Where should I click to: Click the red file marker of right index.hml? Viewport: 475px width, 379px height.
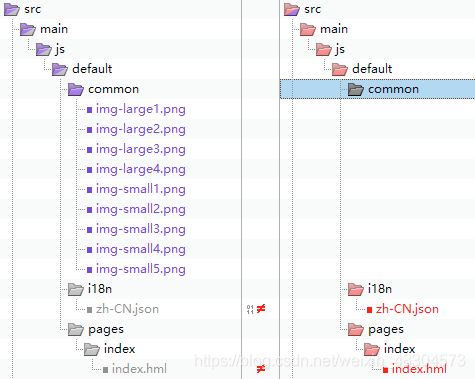[x=385, y=370]
